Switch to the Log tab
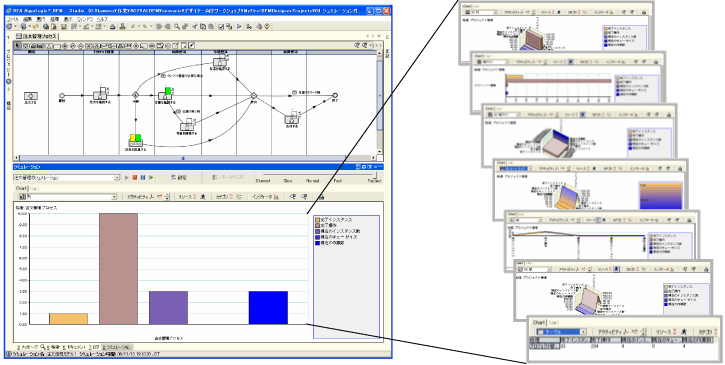725x365 pixels. click(x=34, y=188)
